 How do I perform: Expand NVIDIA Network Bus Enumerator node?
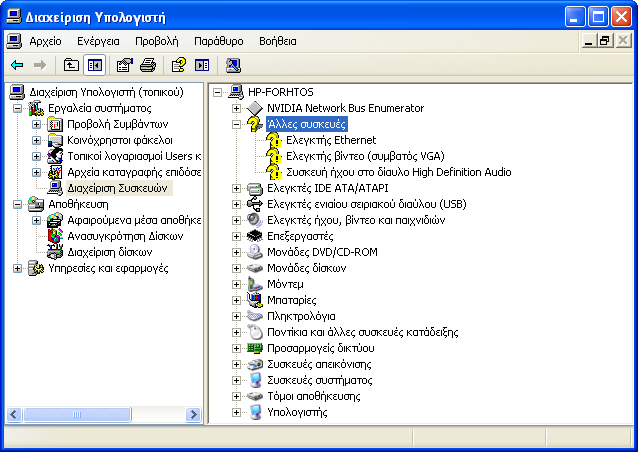tap(236, 108)
